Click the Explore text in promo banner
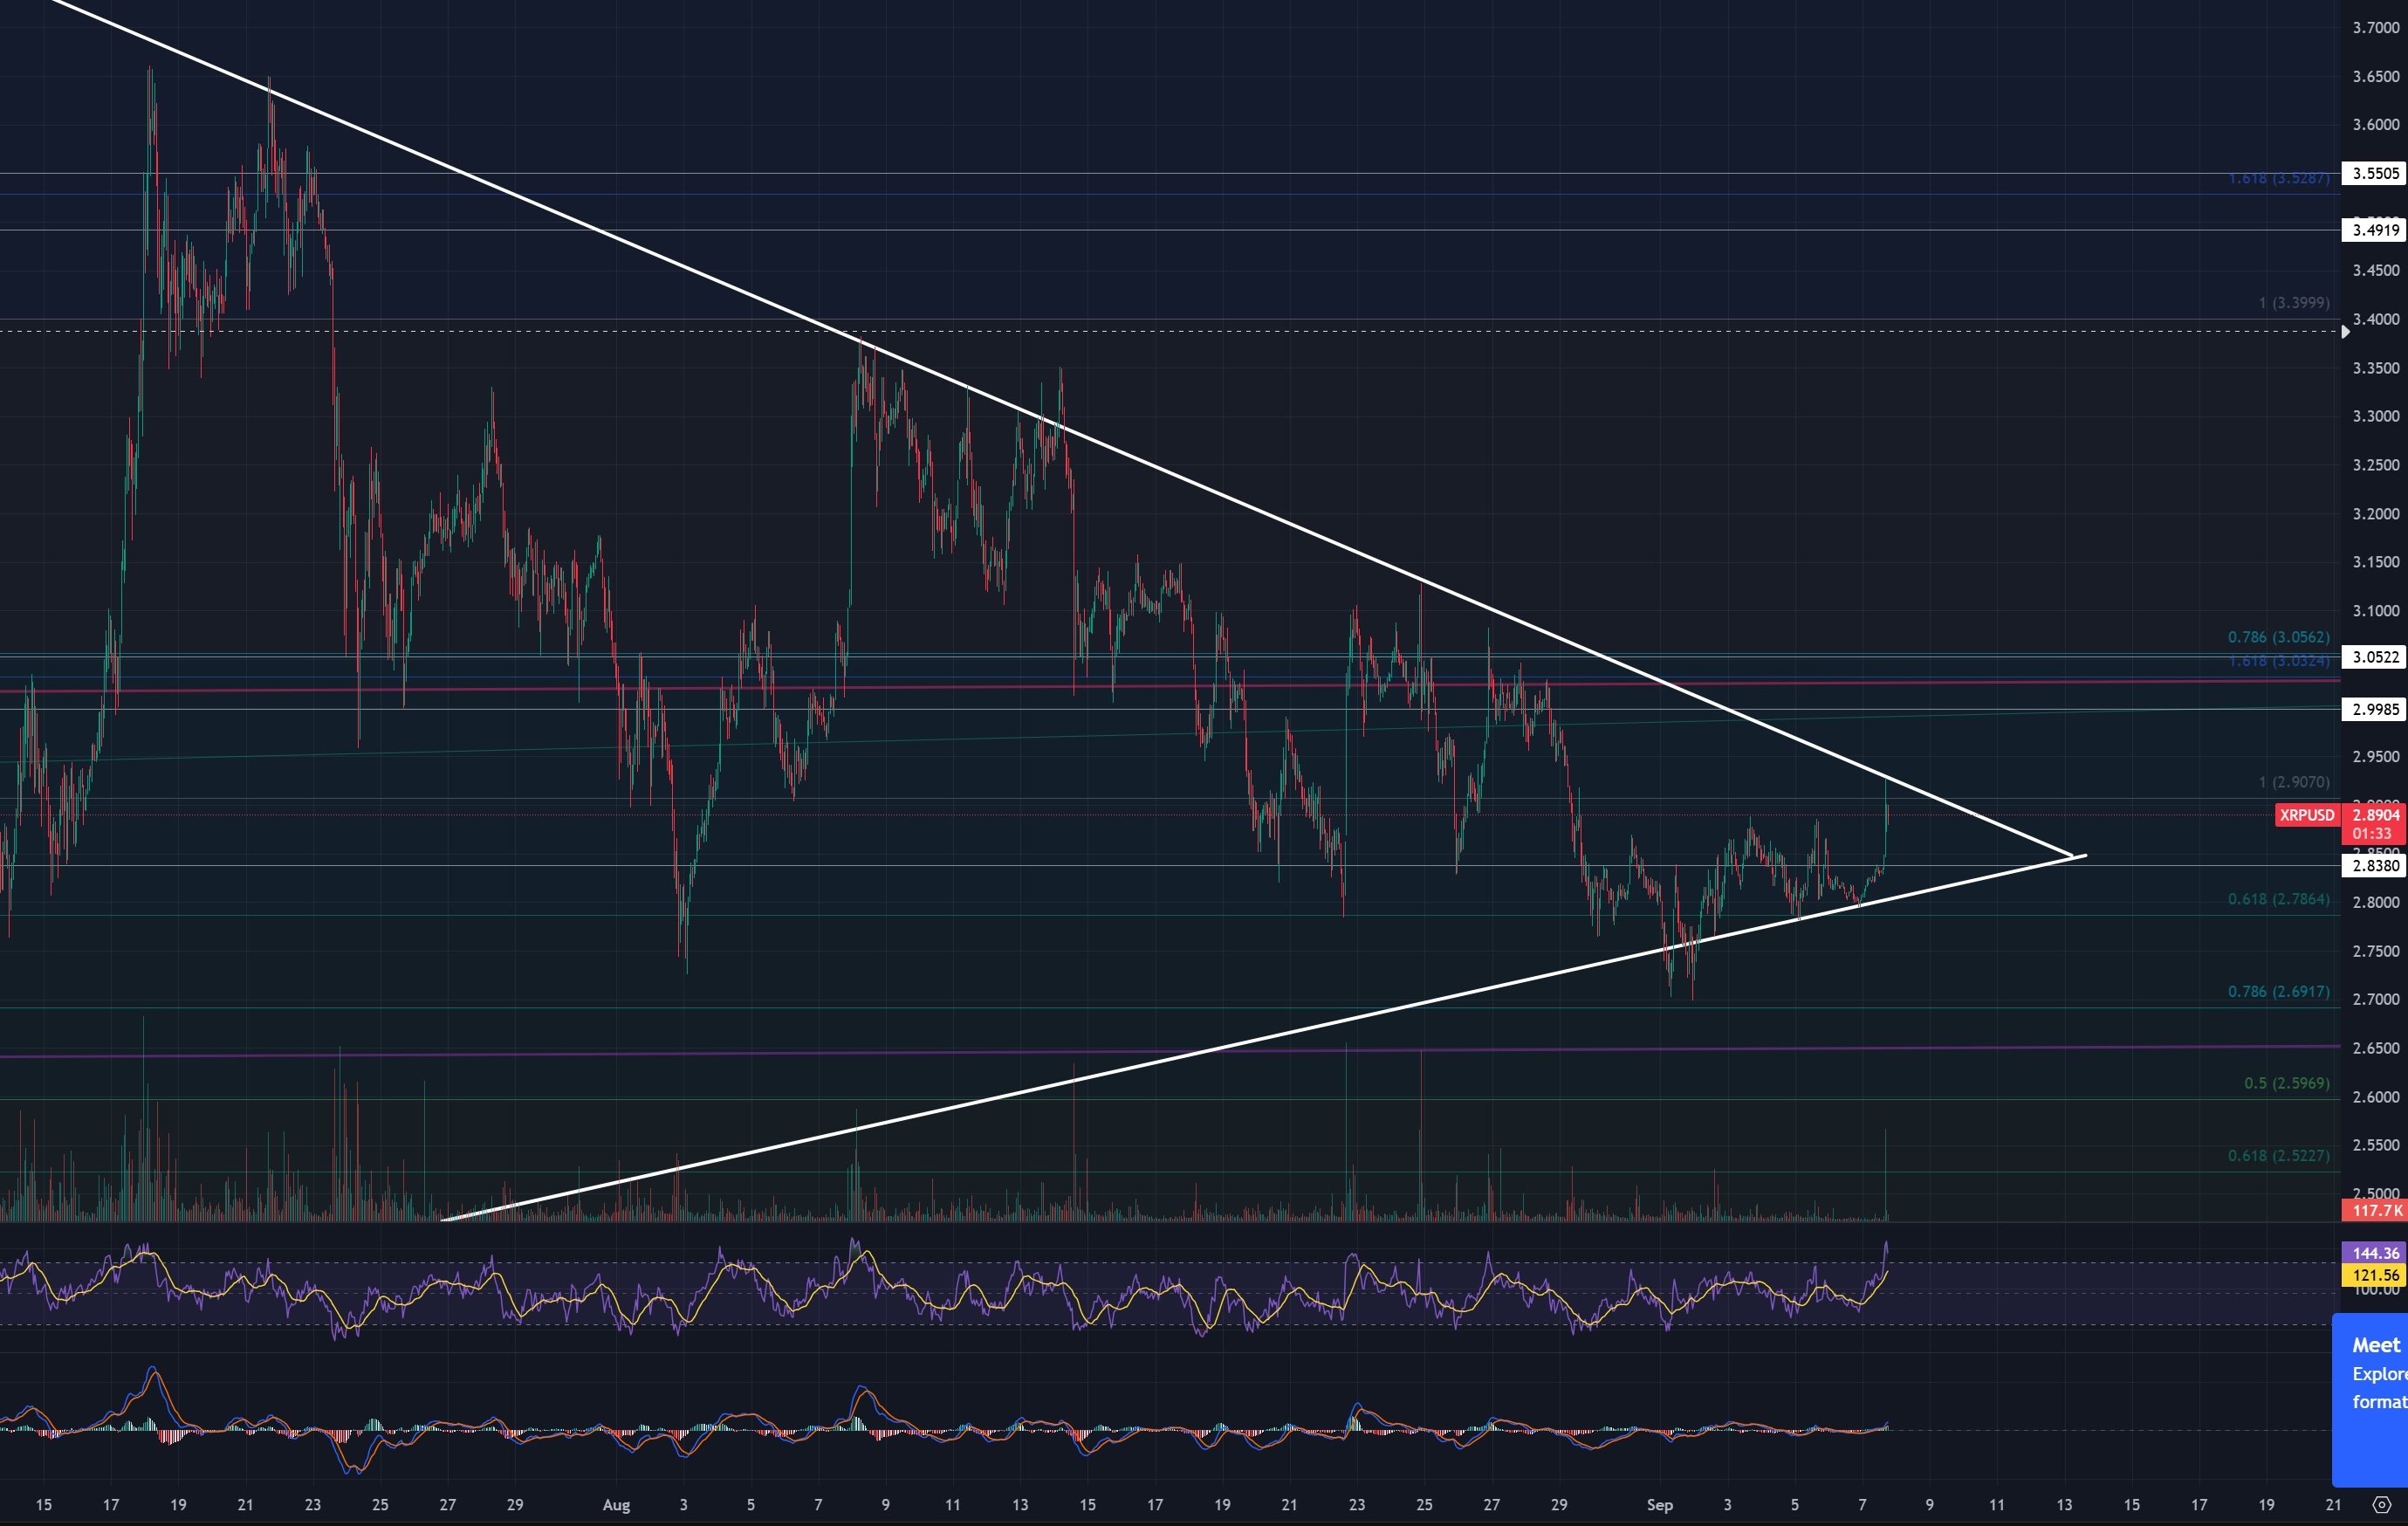The image size is (2408, 1526). click(2379, 1374)
